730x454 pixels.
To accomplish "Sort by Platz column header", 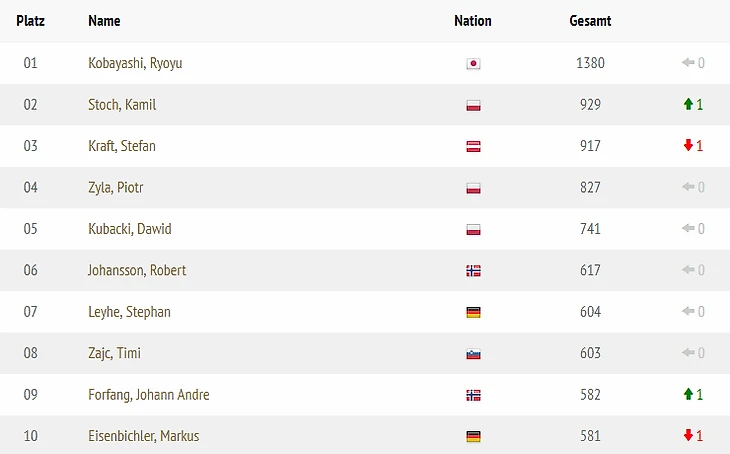I will (x=30, y=20).
